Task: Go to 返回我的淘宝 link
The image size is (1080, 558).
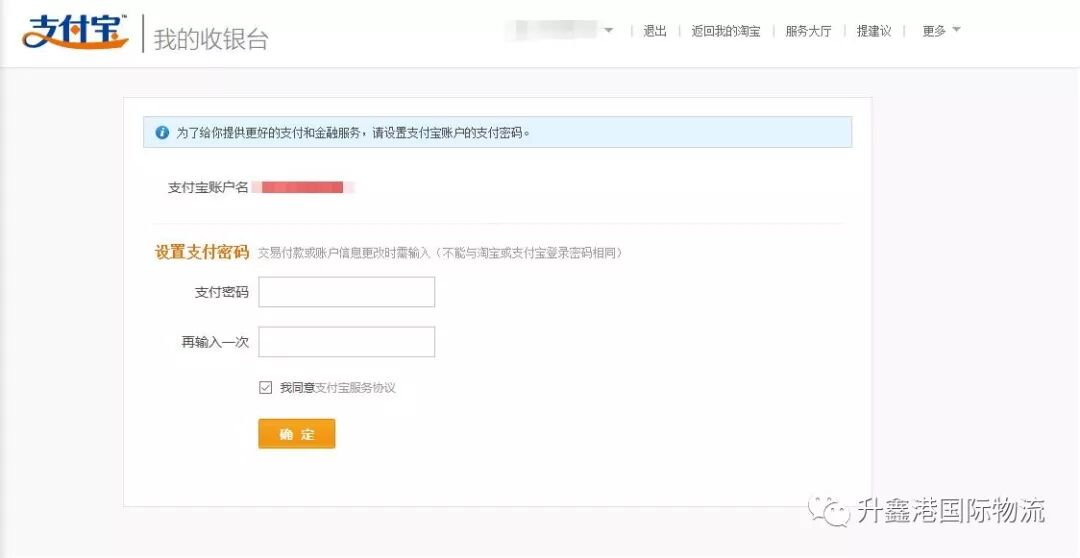Action: (x=726, y=31)
